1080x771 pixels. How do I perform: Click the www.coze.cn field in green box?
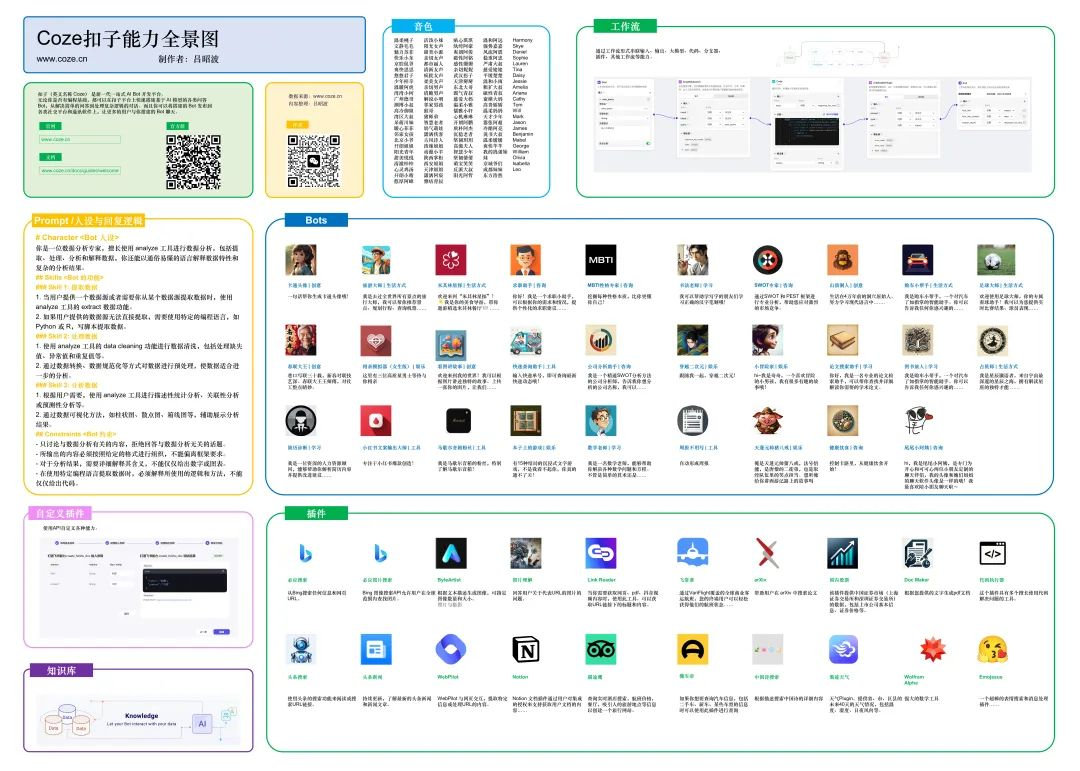tap(80, 139)
